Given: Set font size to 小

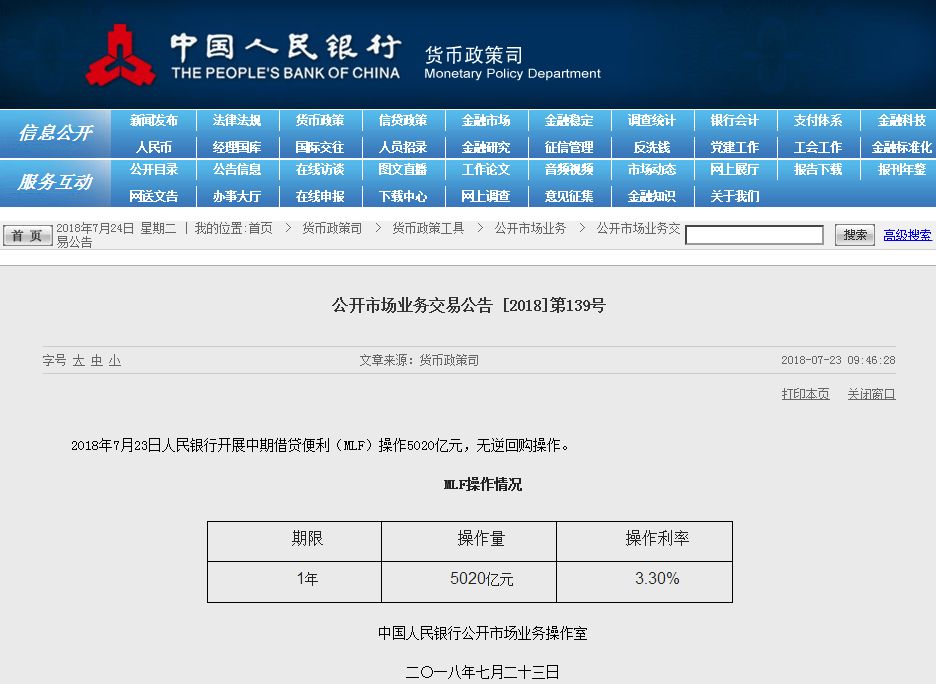Looking at the screenshot, I should (x=115, y=361).
